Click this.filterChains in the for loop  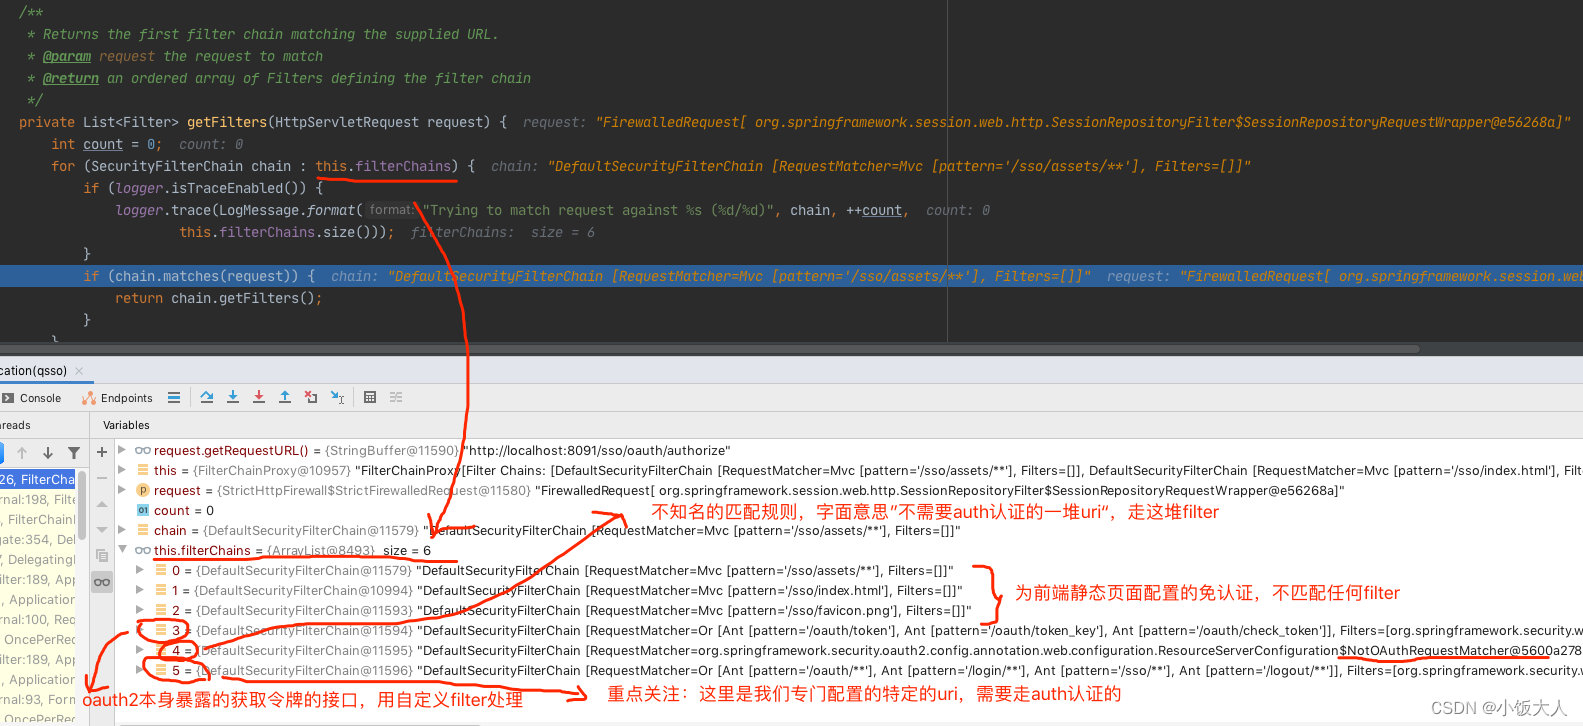[383, 166]
